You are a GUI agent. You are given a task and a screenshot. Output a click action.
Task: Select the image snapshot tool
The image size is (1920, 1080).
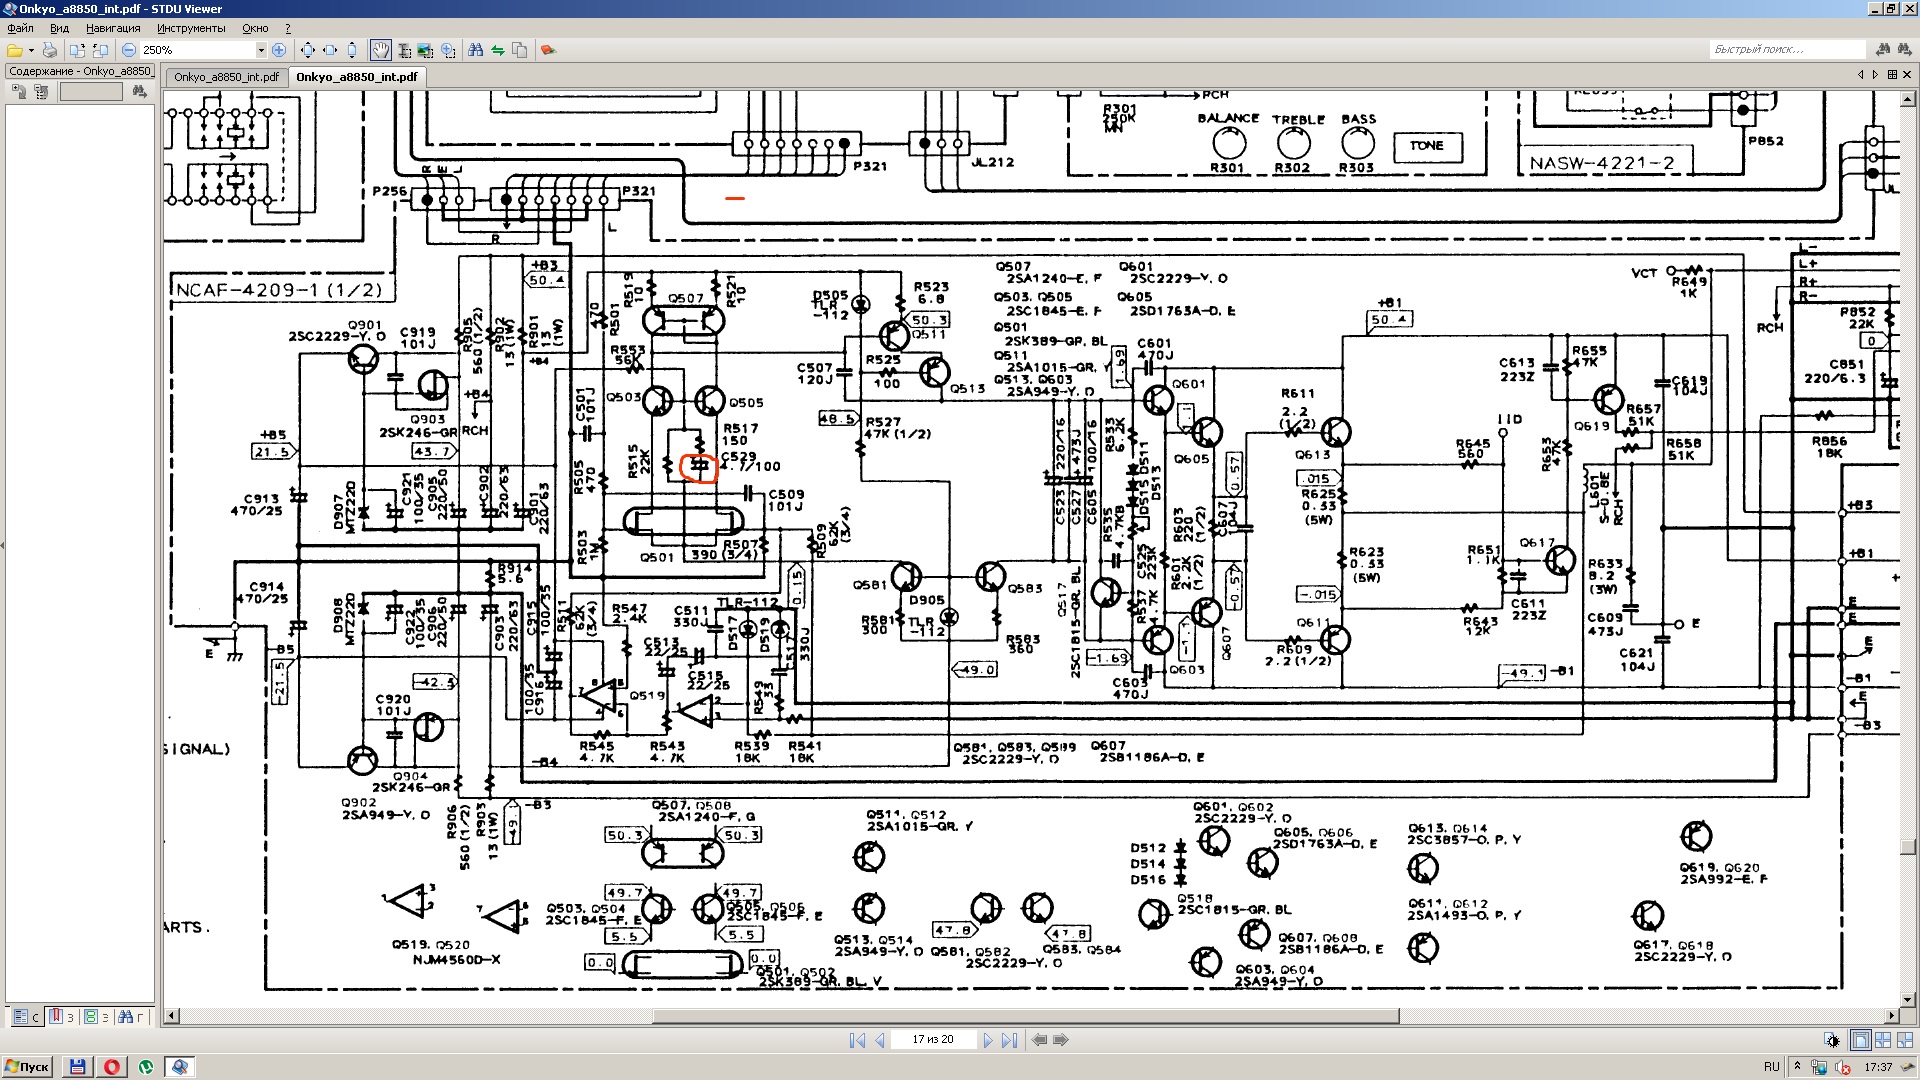point(426,50)
